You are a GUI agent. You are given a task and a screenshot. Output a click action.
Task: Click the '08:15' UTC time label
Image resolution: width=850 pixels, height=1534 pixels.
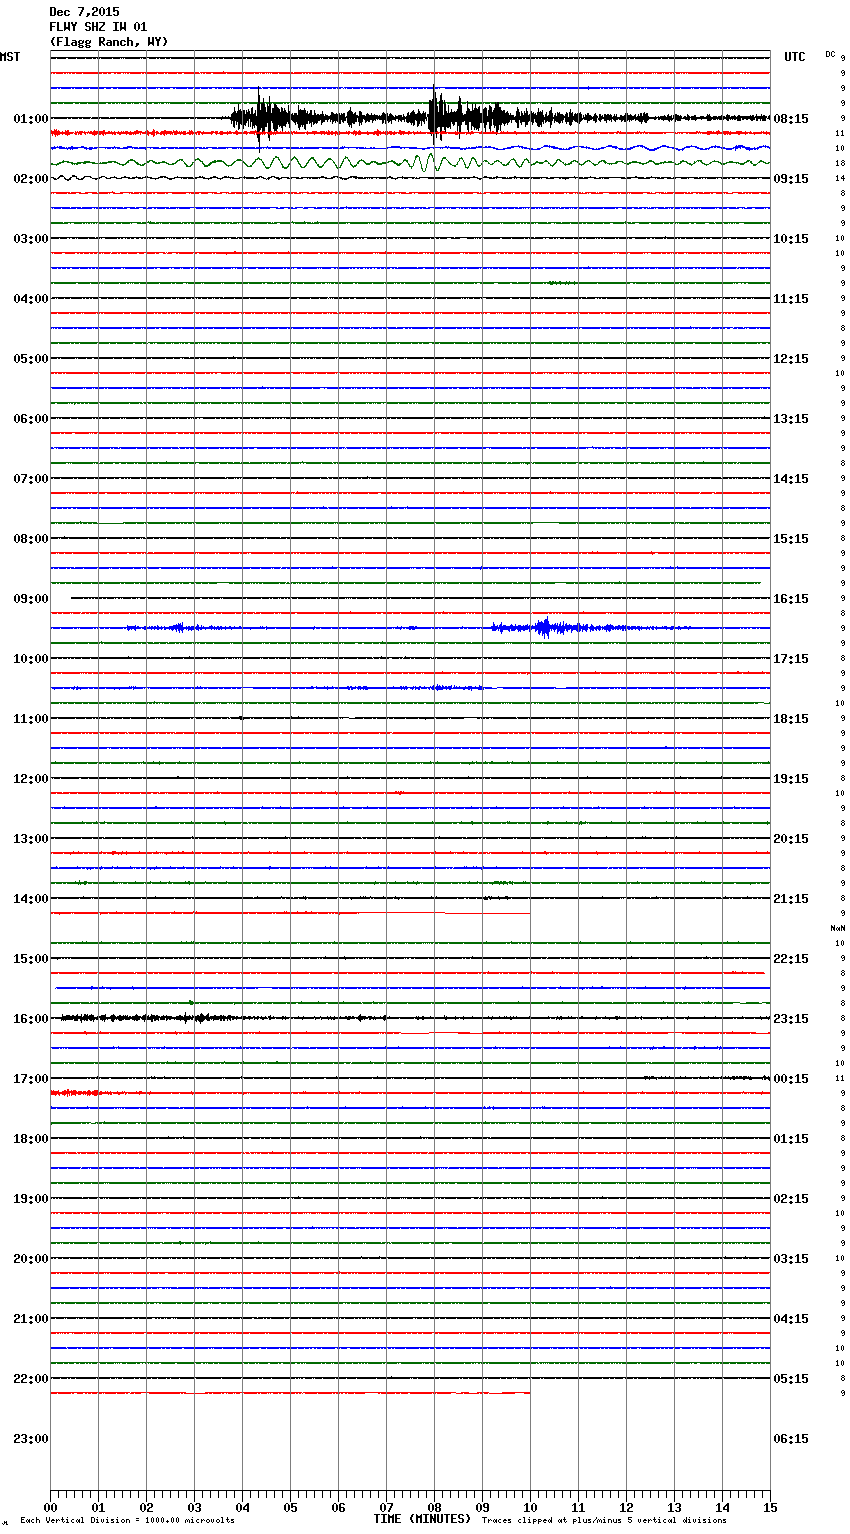791,119
